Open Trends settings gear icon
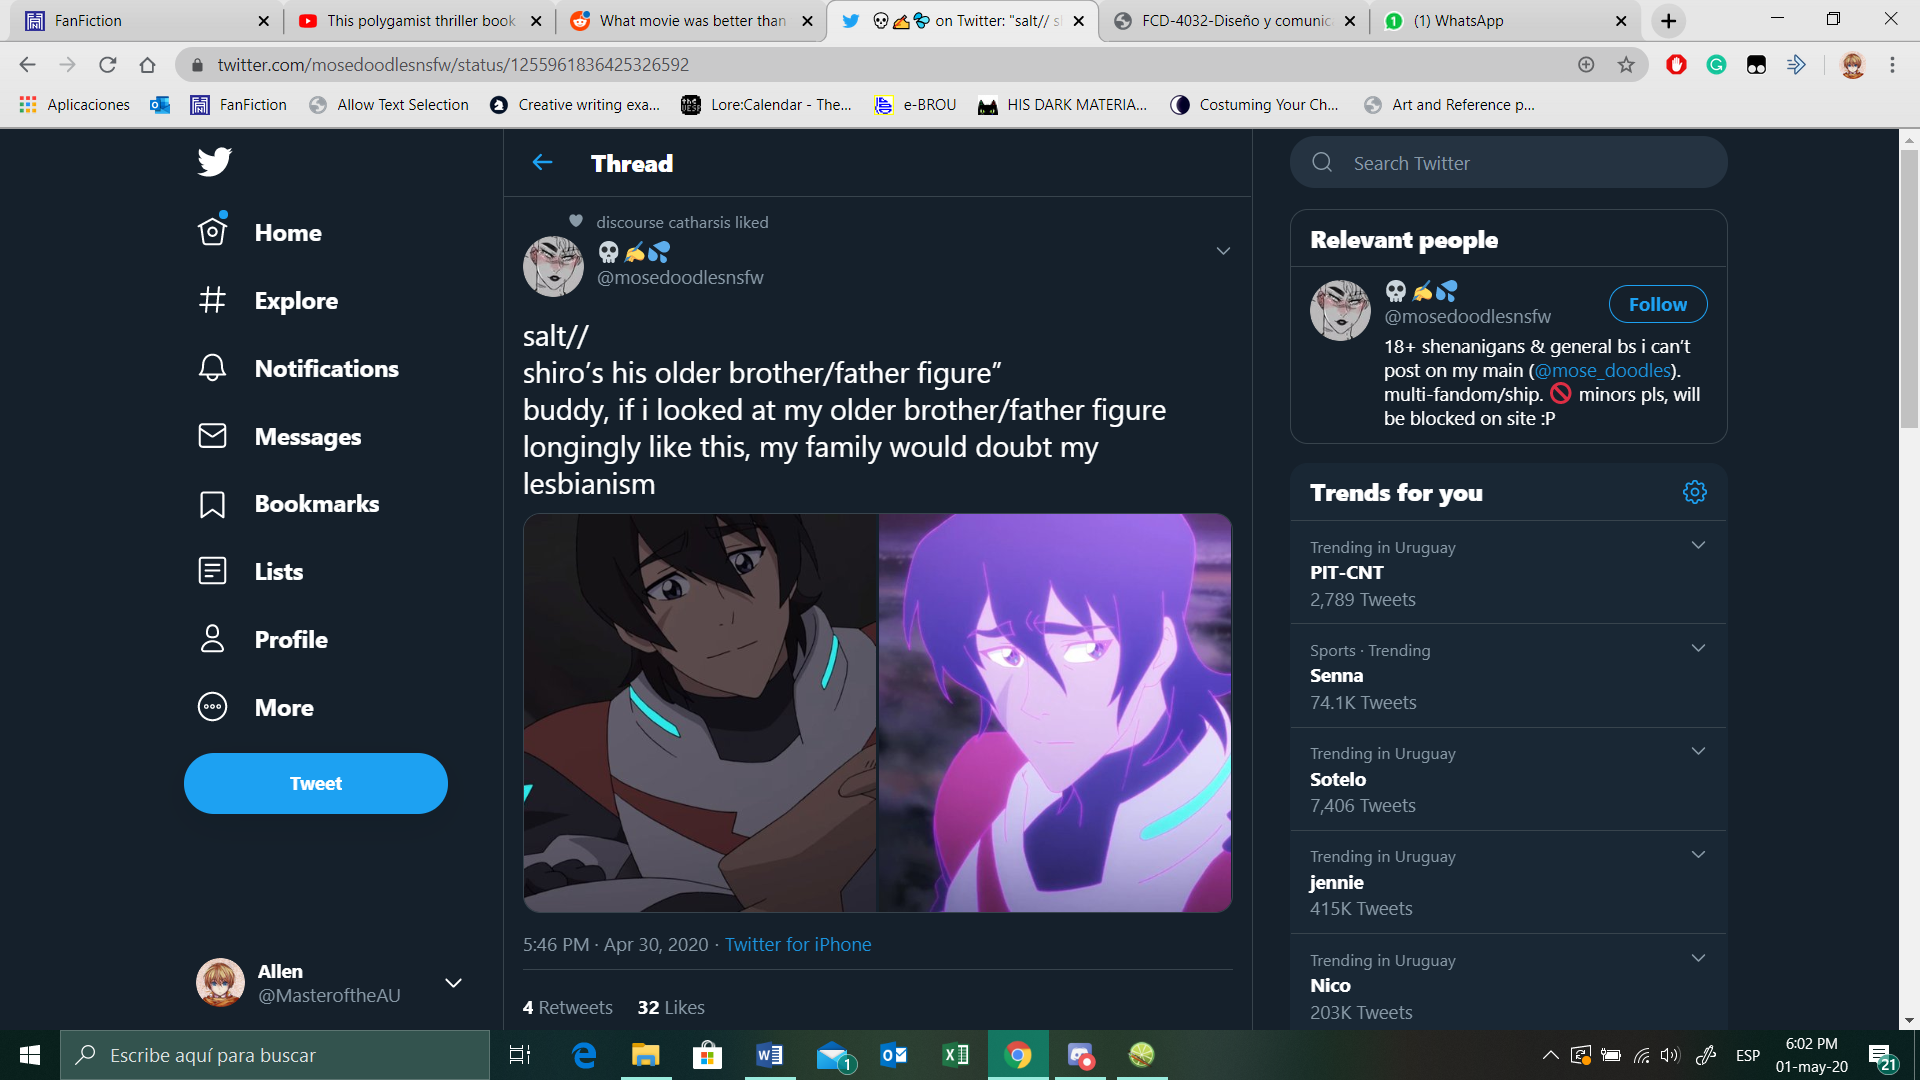Screen dimensions: 1920x1080 point(1694,492)
